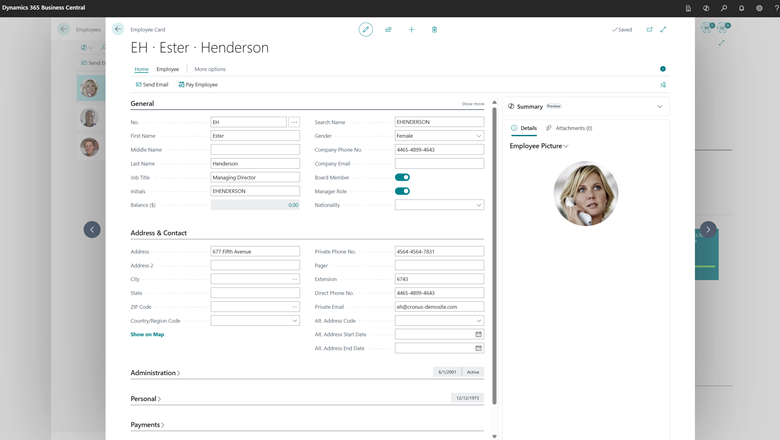This screenshot has height=440, width=780.
Task: Click the Company Email field
Action: [x=439, y=164]
